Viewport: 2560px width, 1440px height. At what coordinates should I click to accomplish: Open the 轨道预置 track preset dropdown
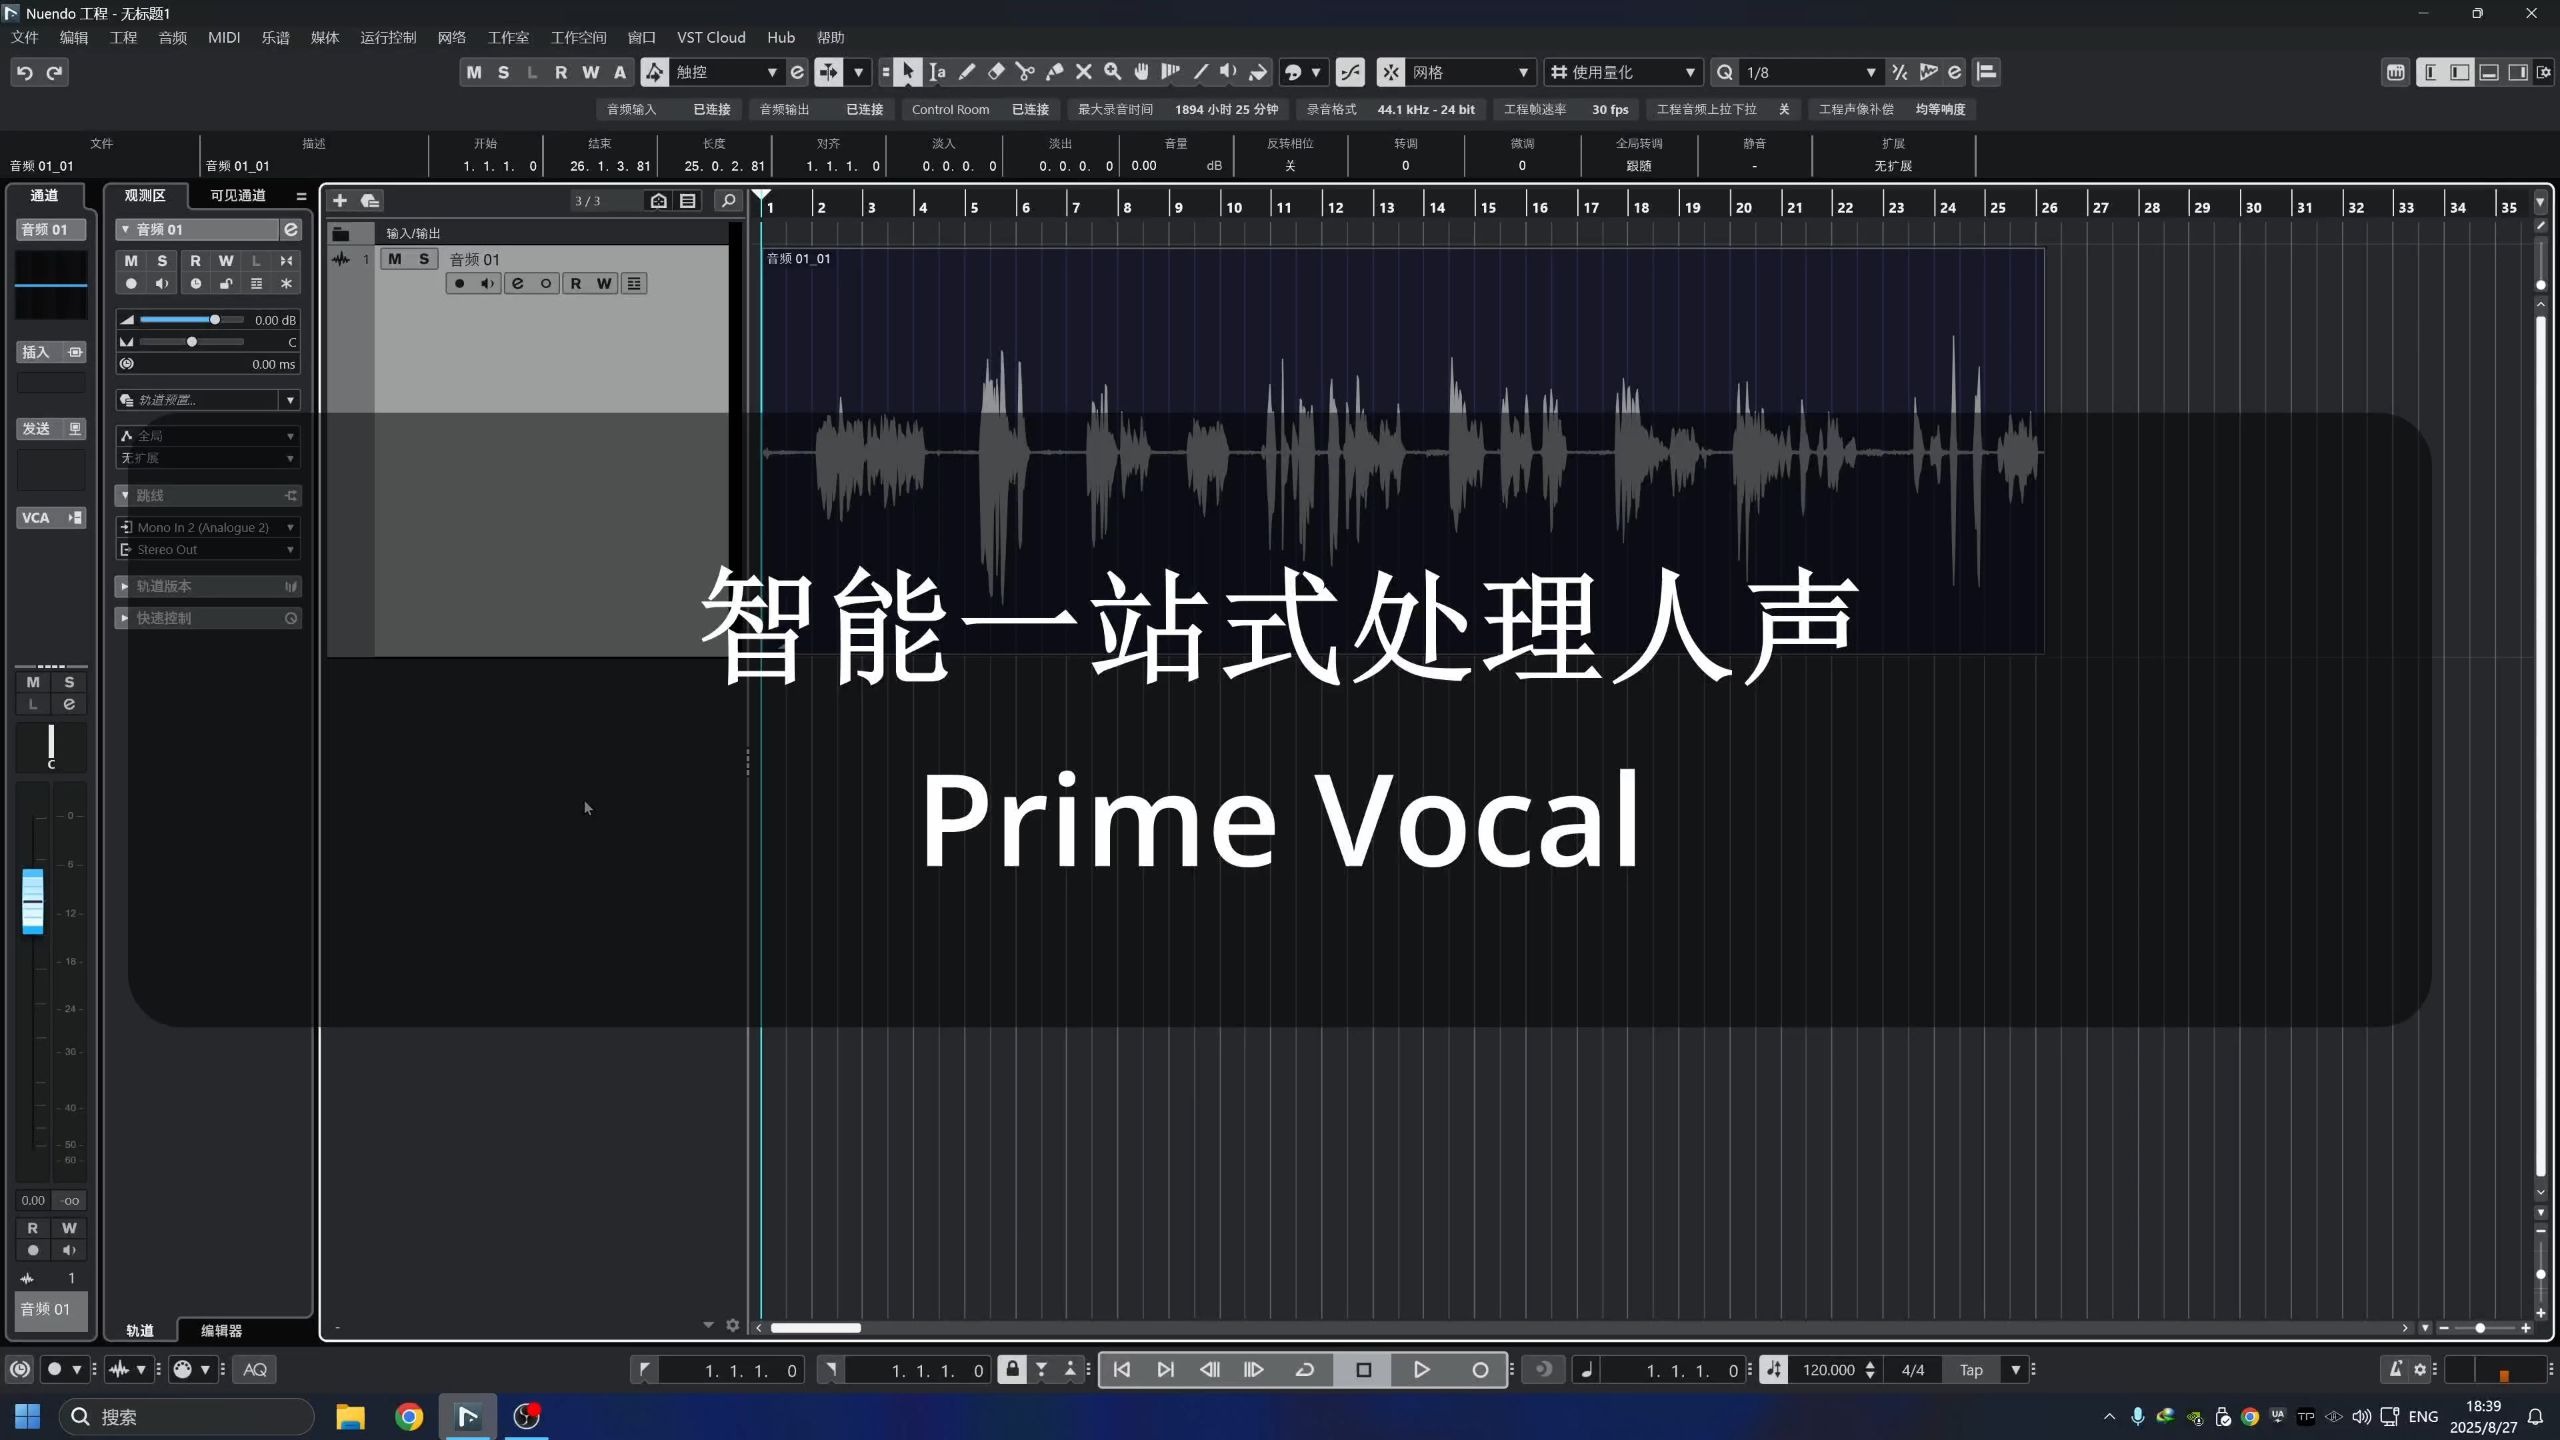(208, 400)
